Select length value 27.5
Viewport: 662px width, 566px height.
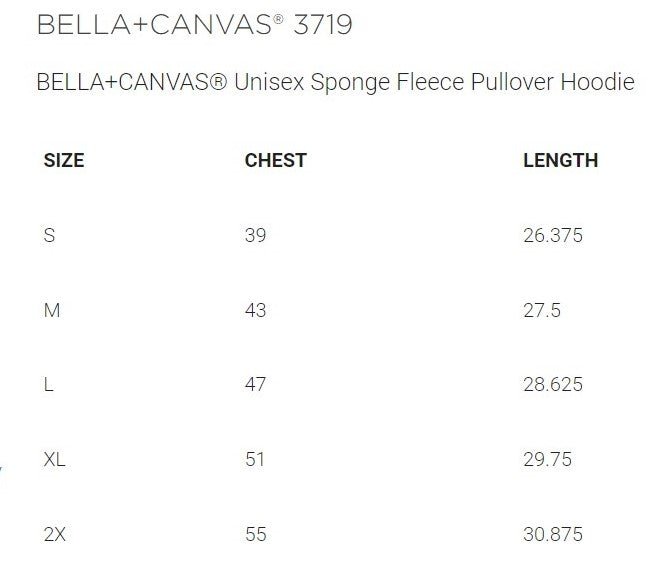coord(542,310)
